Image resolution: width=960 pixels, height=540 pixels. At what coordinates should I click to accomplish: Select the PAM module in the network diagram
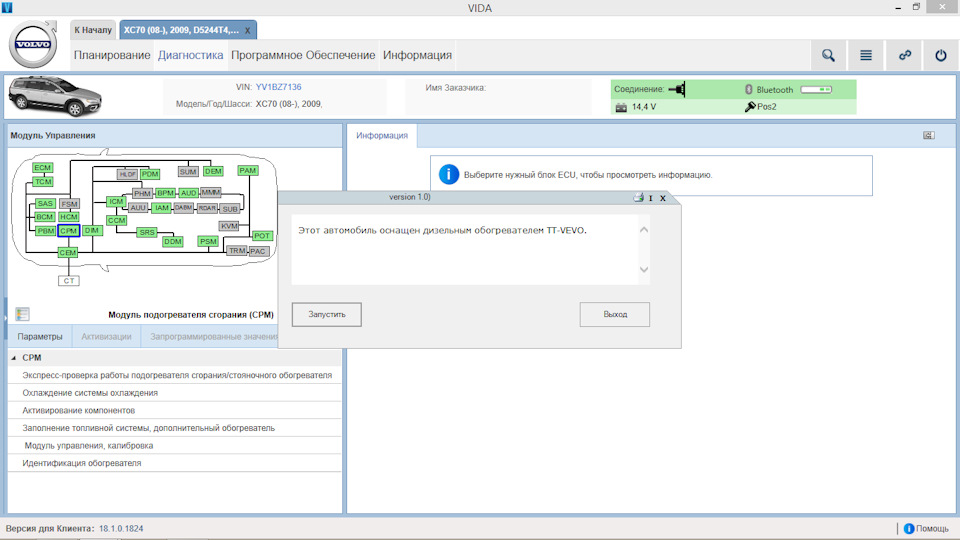pyautogui.click(x=248, y=170)
